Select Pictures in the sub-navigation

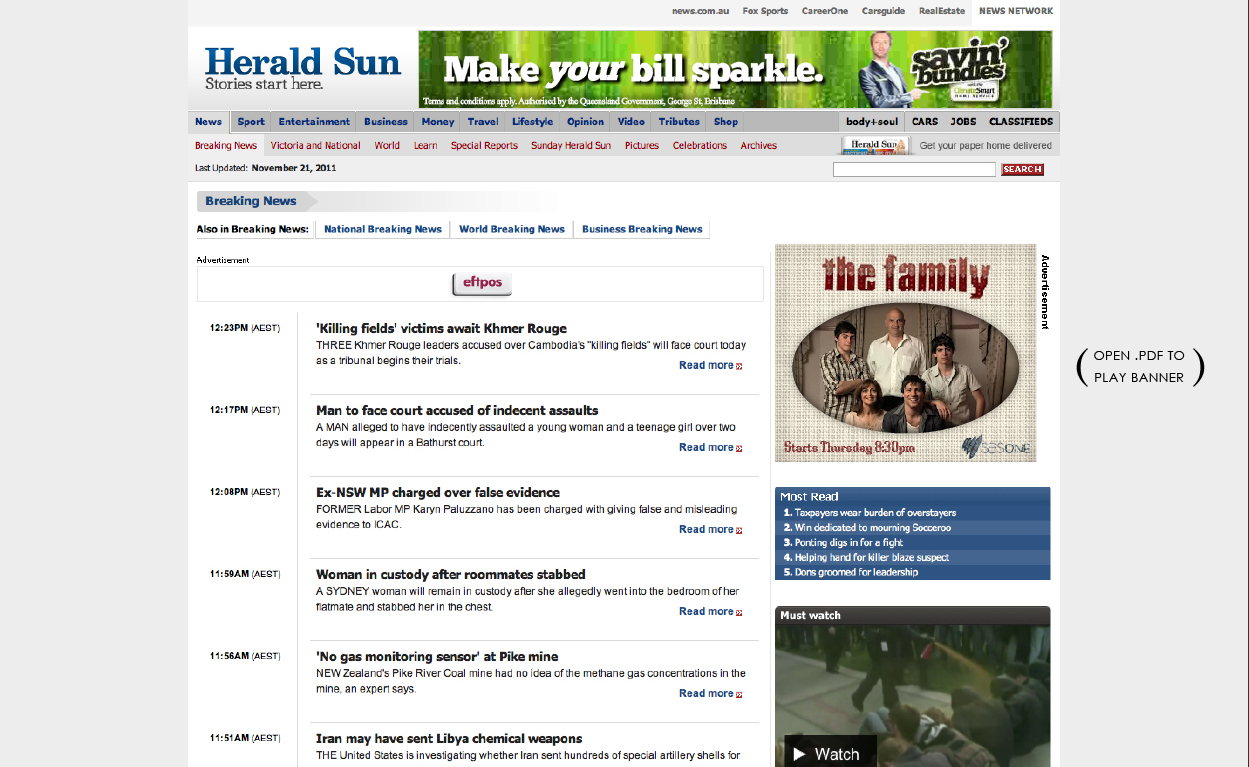click(642, 146)
